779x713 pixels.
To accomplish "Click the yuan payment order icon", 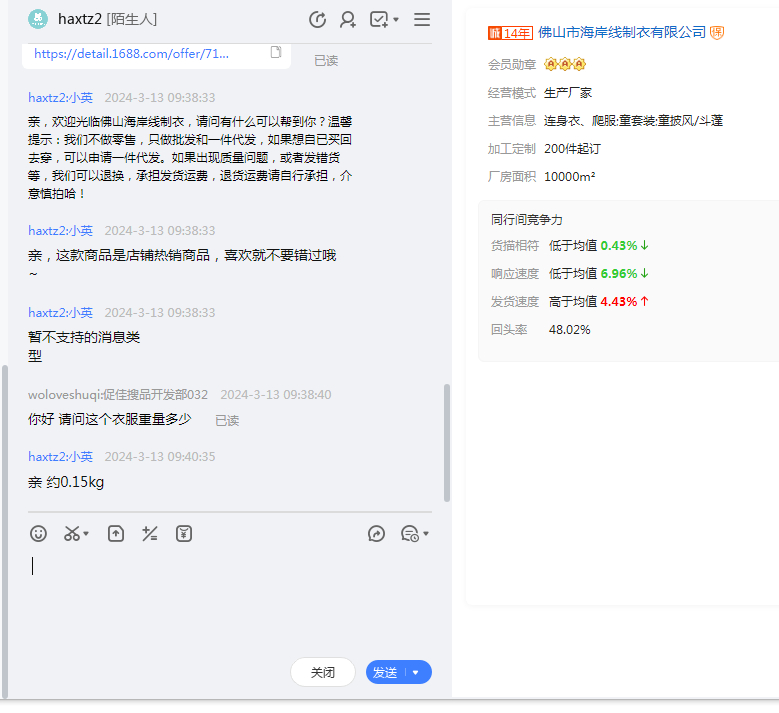I will (184, 534).
